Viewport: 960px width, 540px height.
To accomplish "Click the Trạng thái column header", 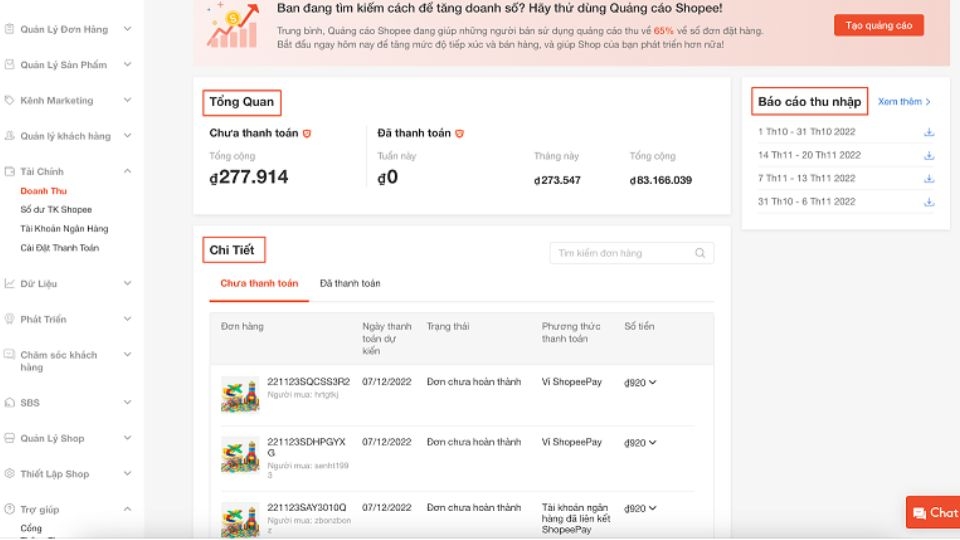I will coord(448,326).
